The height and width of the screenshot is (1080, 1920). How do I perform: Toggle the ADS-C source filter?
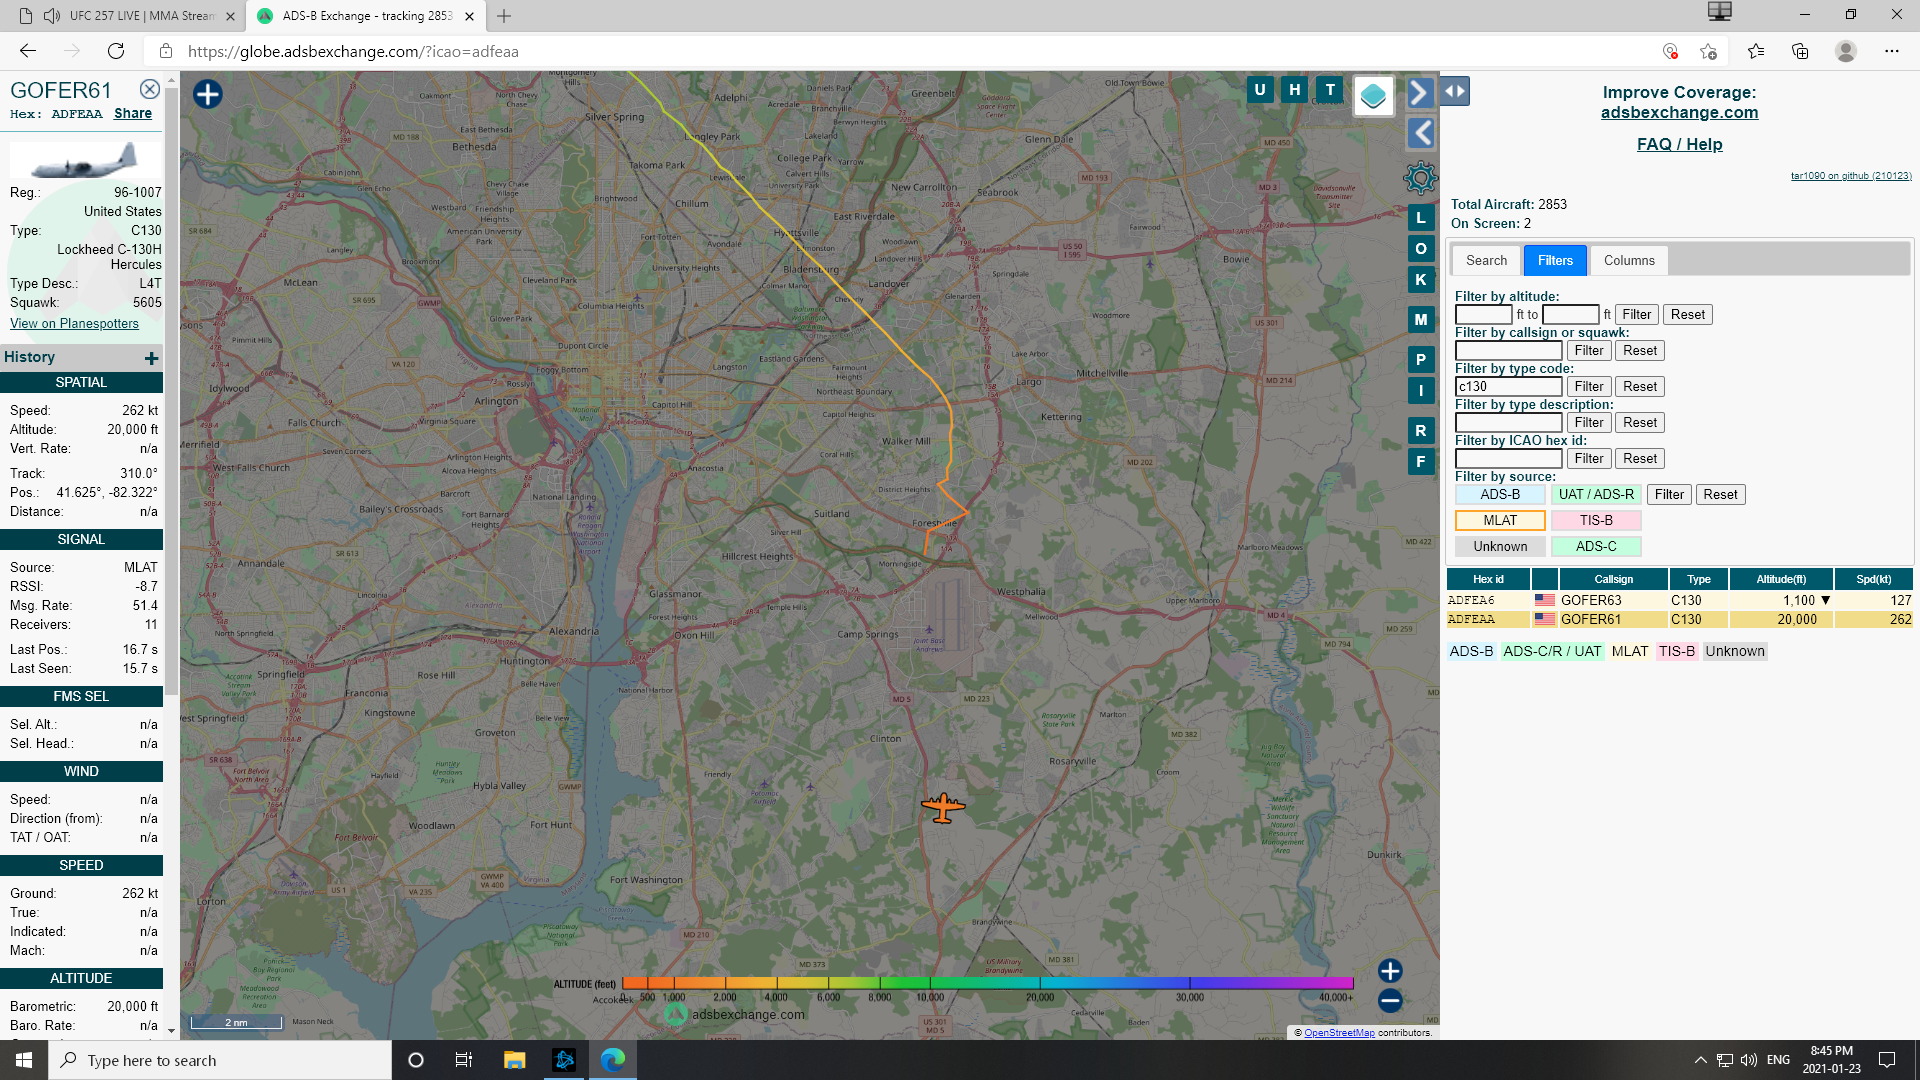click(x=1596, y=547)
